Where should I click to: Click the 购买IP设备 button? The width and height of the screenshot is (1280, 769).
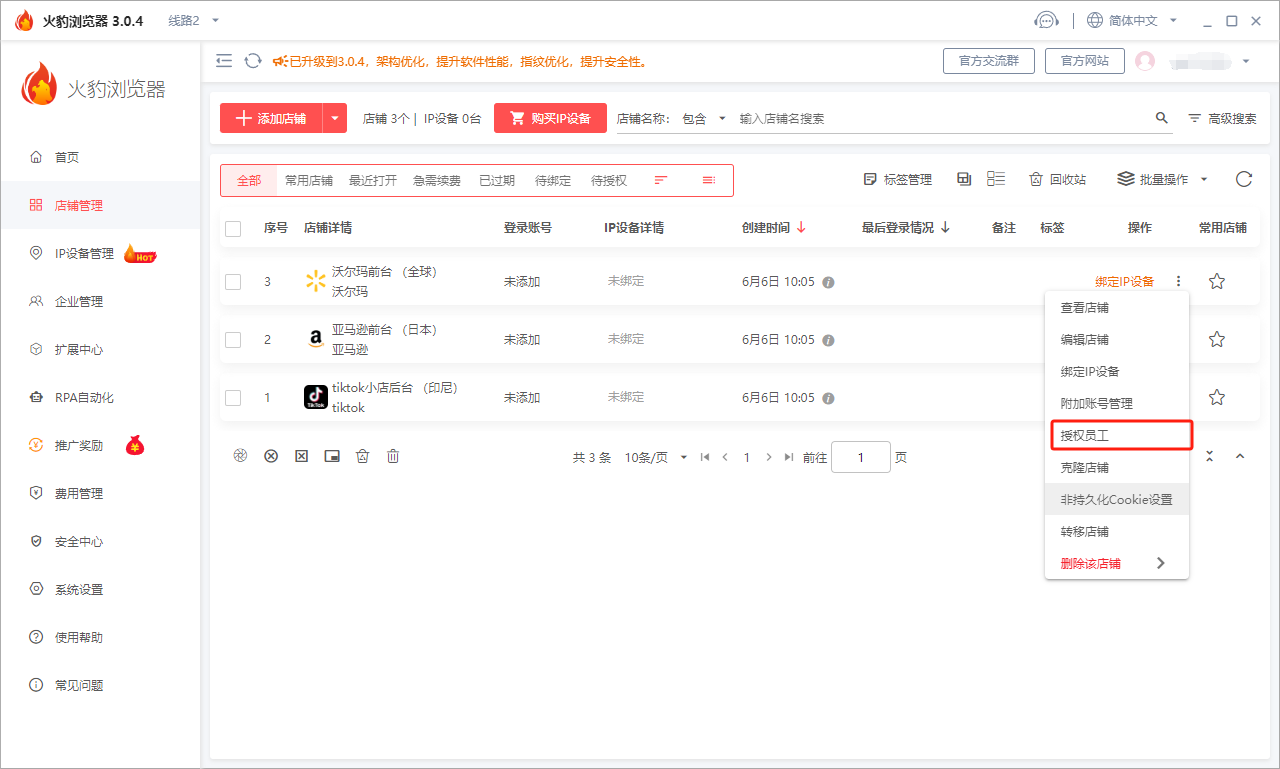tap(550, 118)
